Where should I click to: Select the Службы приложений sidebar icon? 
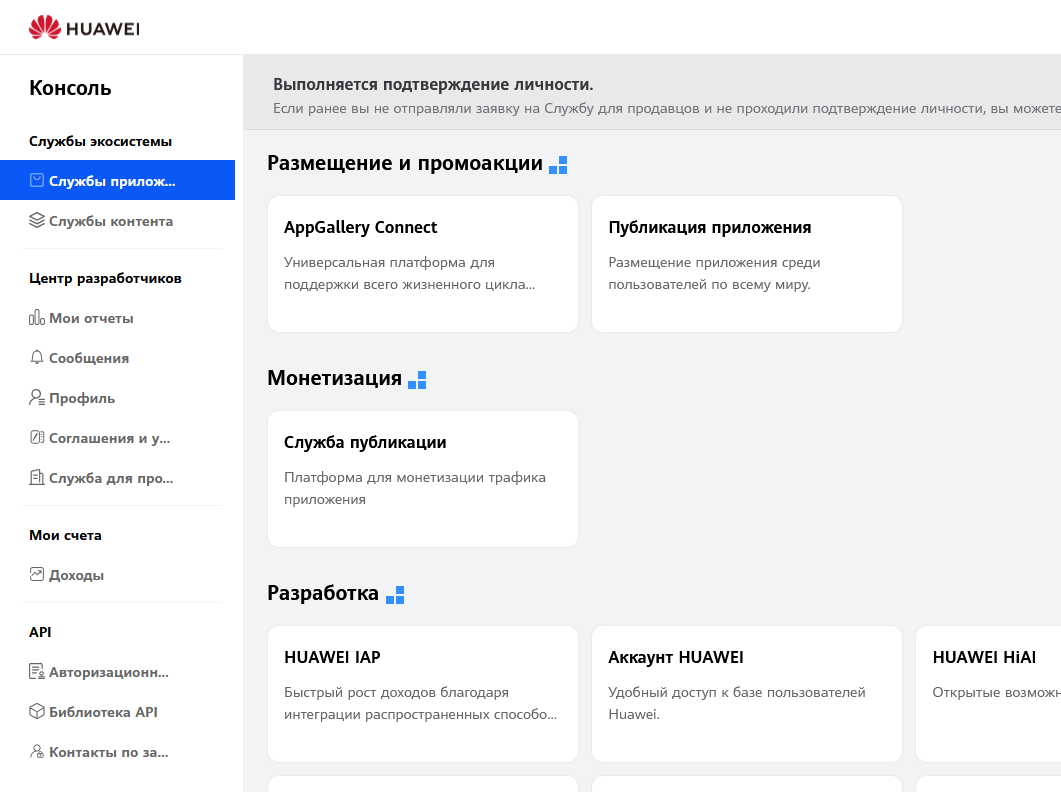(37, 180)
